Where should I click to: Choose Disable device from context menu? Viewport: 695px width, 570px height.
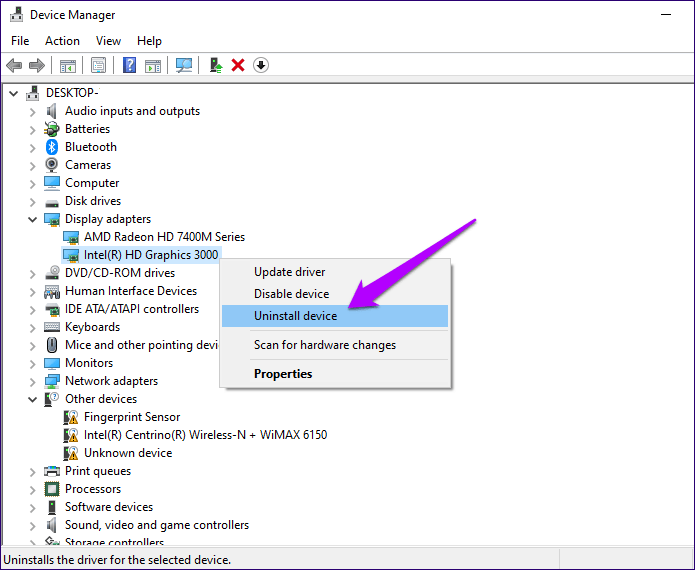(x=336, y=294)
